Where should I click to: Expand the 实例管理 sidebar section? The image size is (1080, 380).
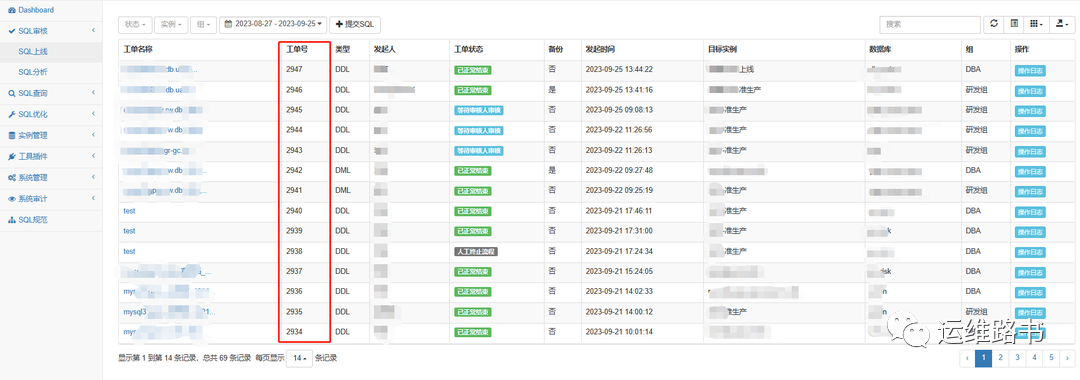(51, 136)
